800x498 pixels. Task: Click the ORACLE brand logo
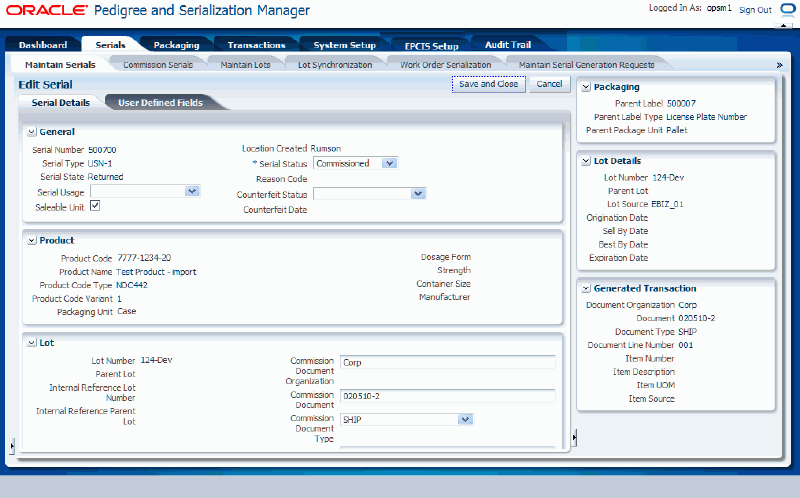[47, 10]
